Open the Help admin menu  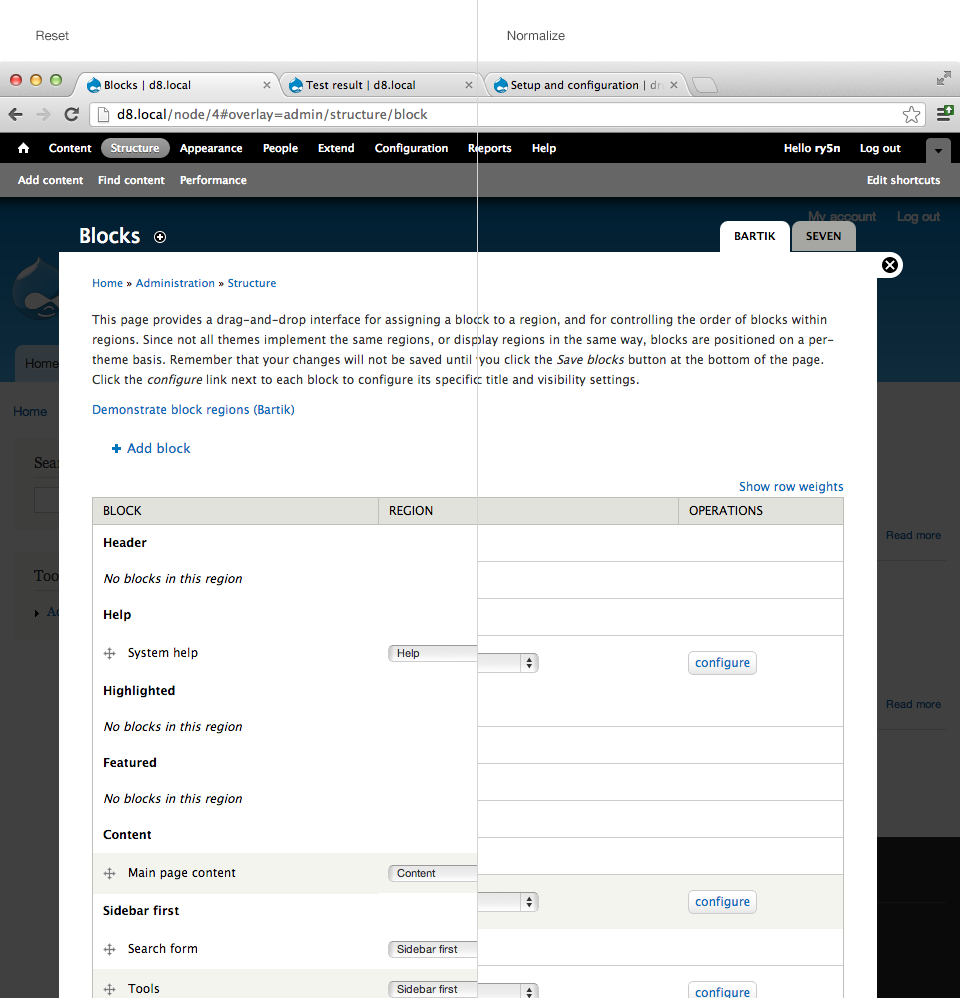pos(544,148)
